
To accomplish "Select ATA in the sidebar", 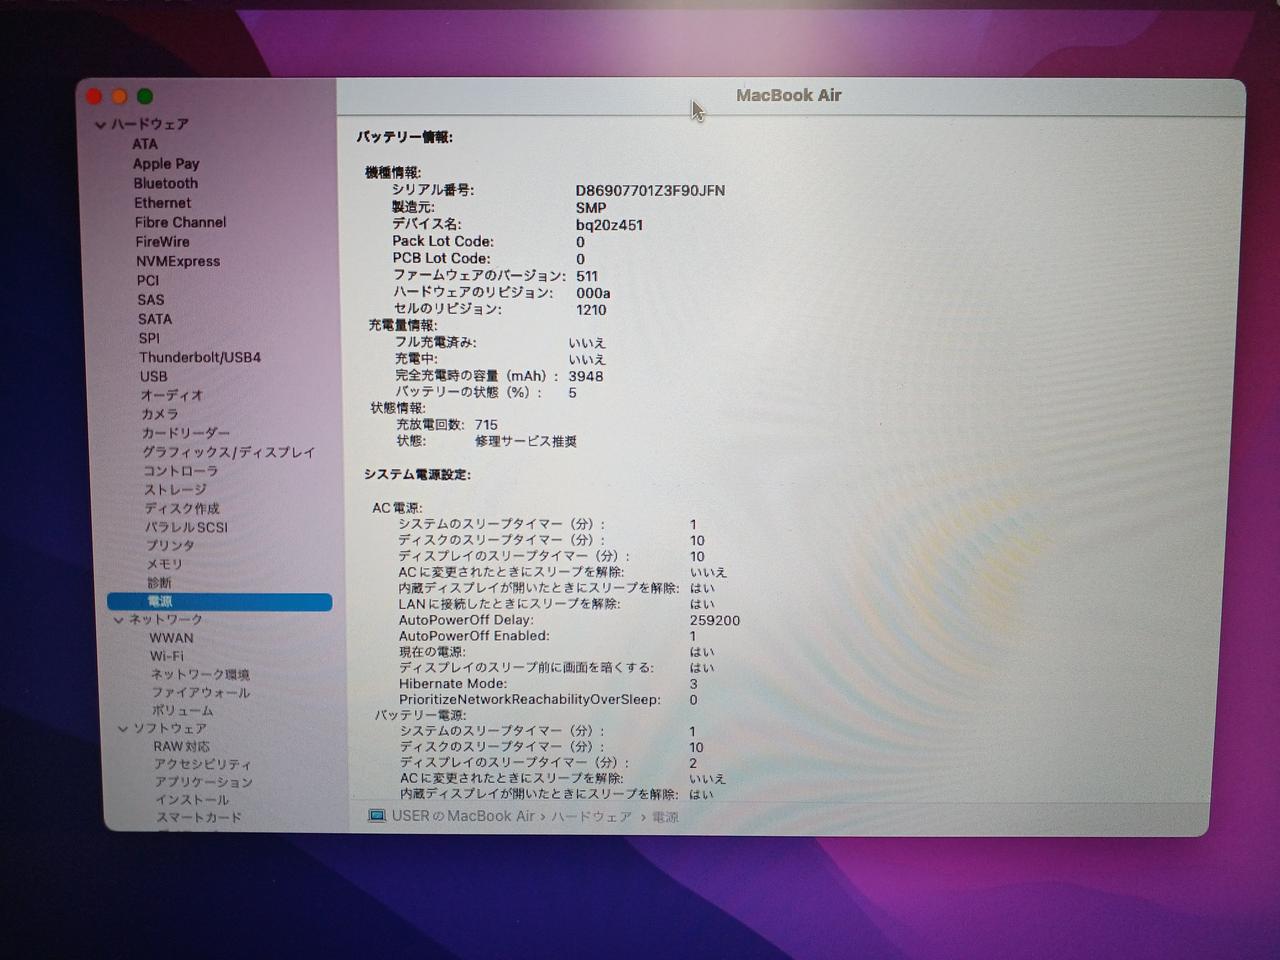I will coord(145,144).
